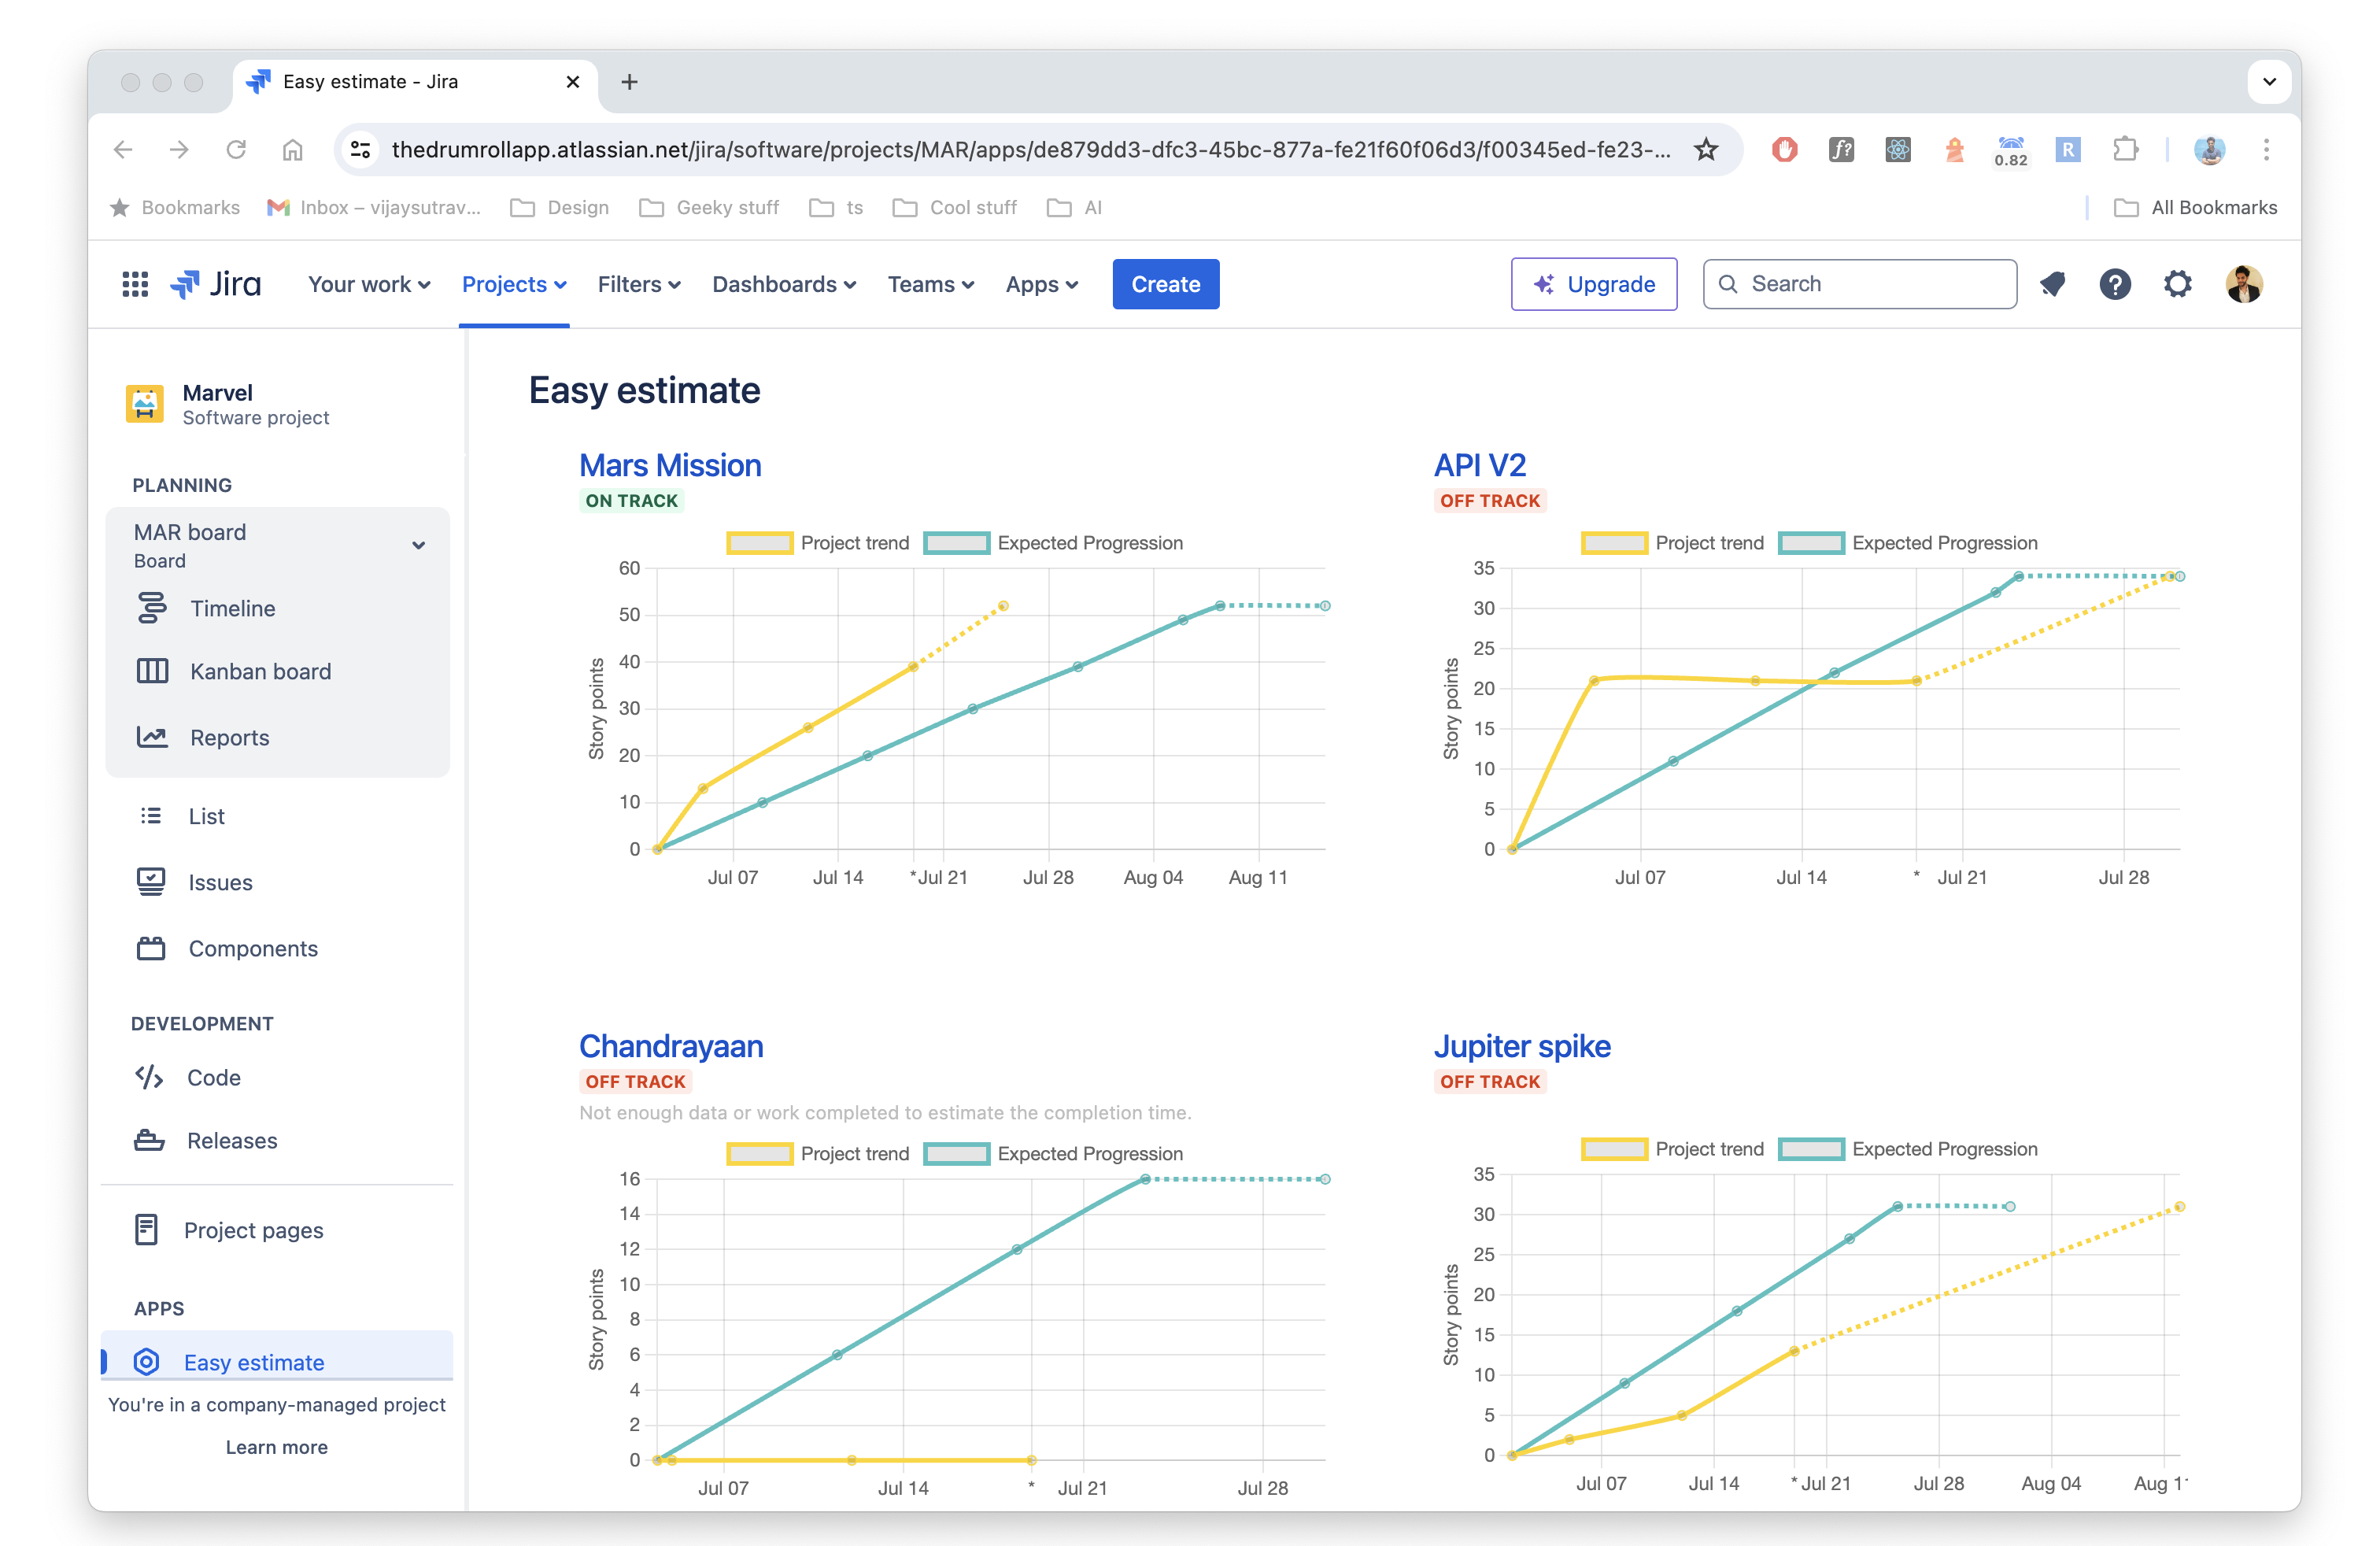The image size is (2380, 1546).
Task: Open the Geeky stuff bookmarks folder
Action: (709, 207)
